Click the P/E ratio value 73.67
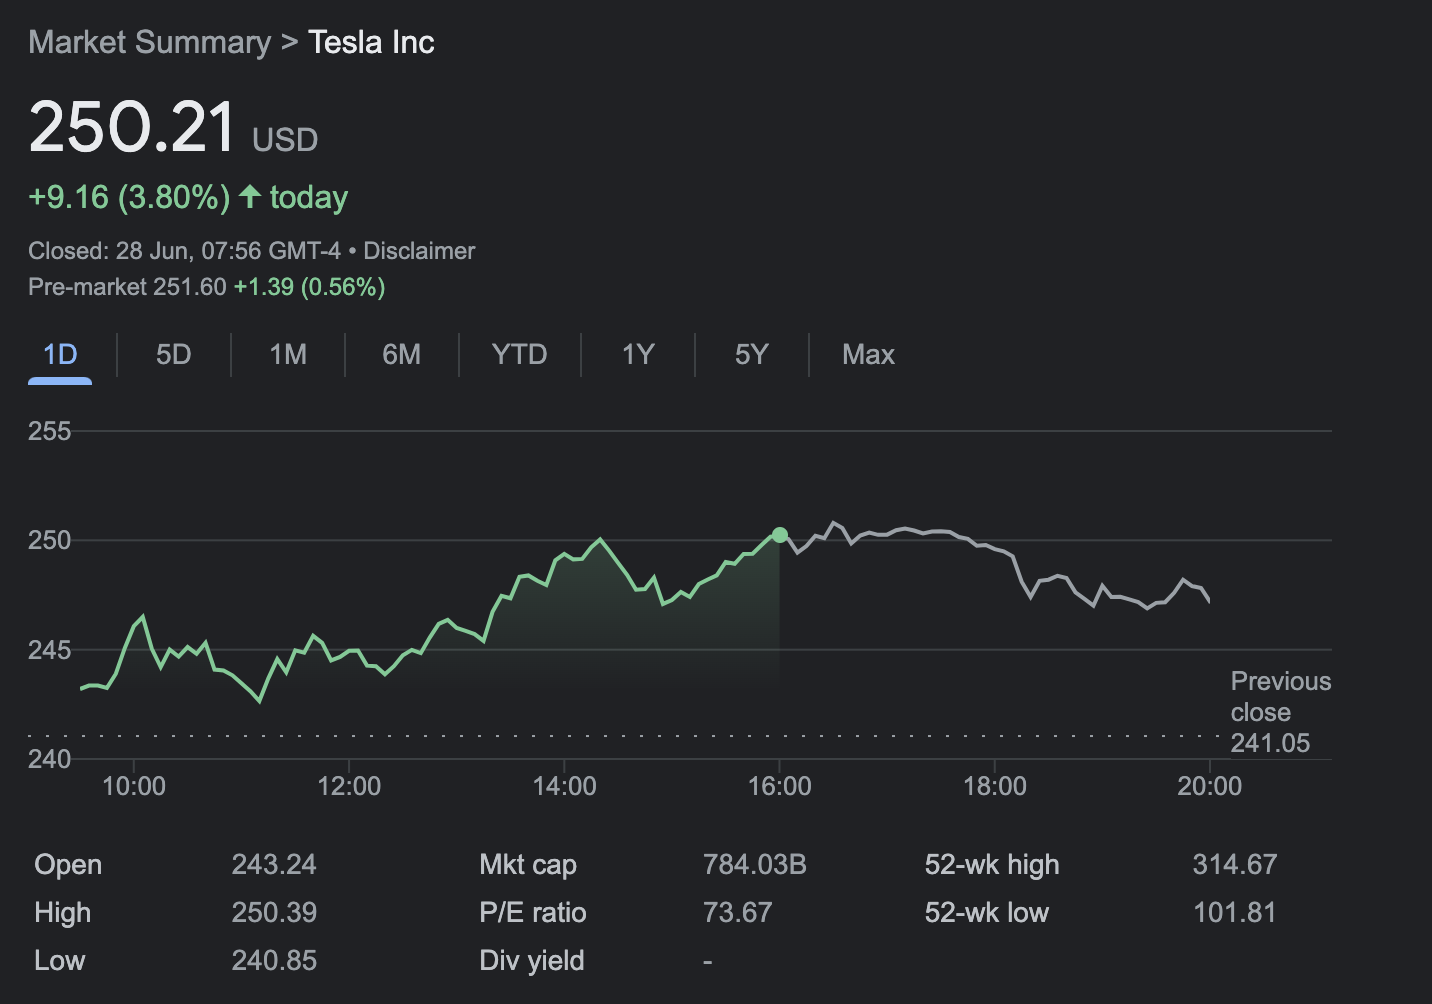 [738, 912]
